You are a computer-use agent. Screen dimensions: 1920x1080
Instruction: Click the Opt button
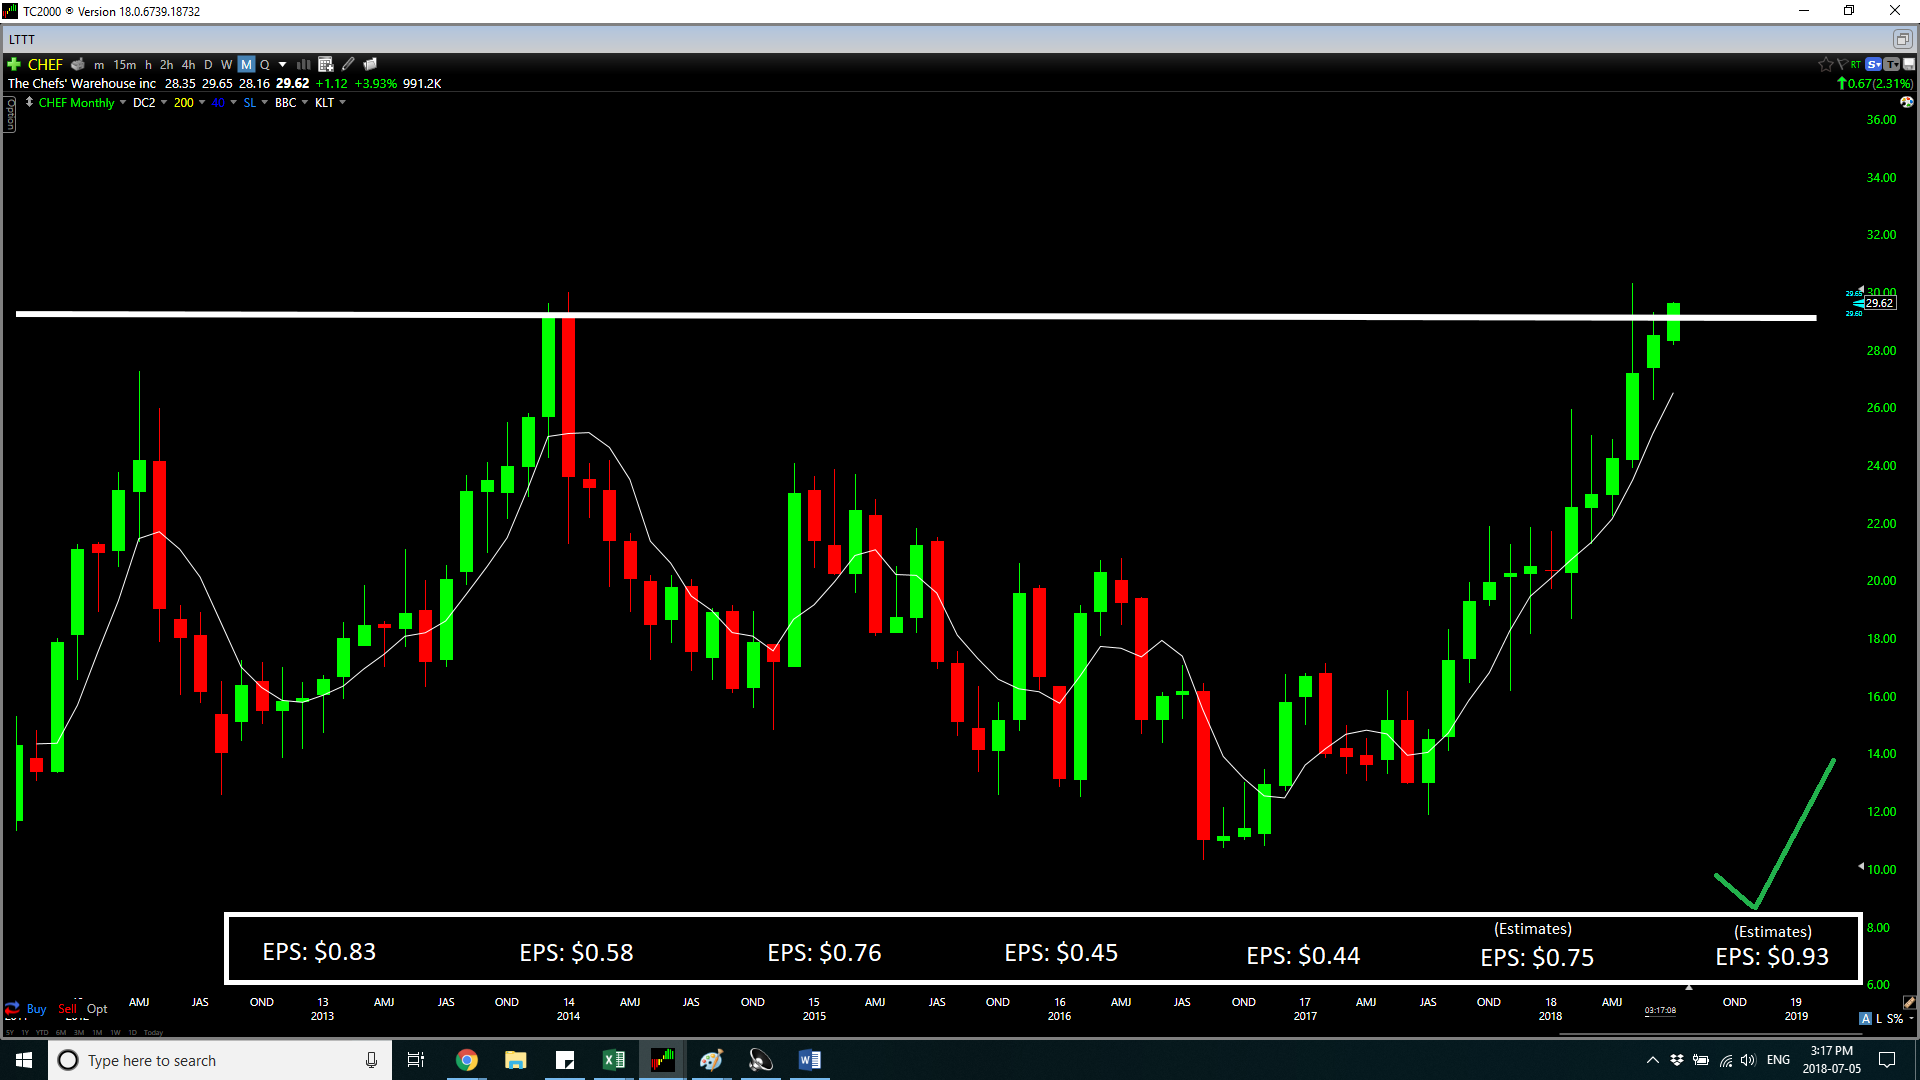97,1009
